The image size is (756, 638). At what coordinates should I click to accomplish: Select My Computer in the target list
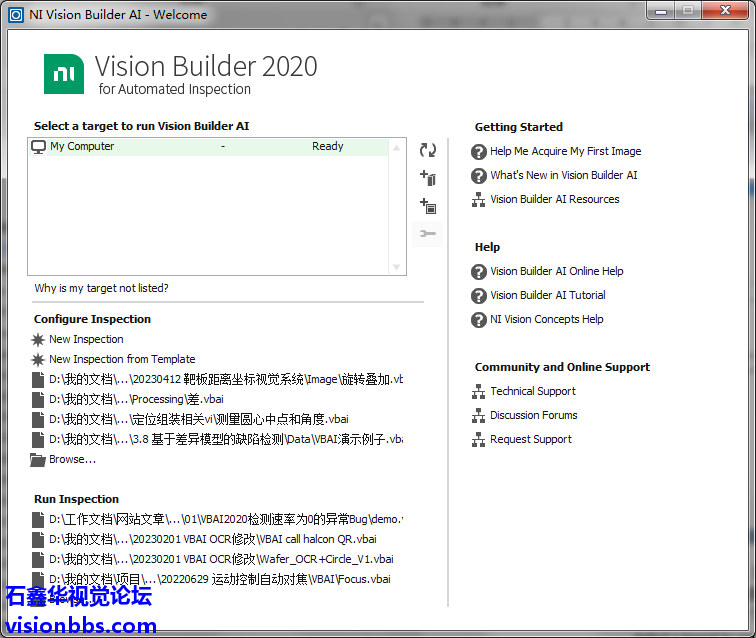click(x=82, y=147)
